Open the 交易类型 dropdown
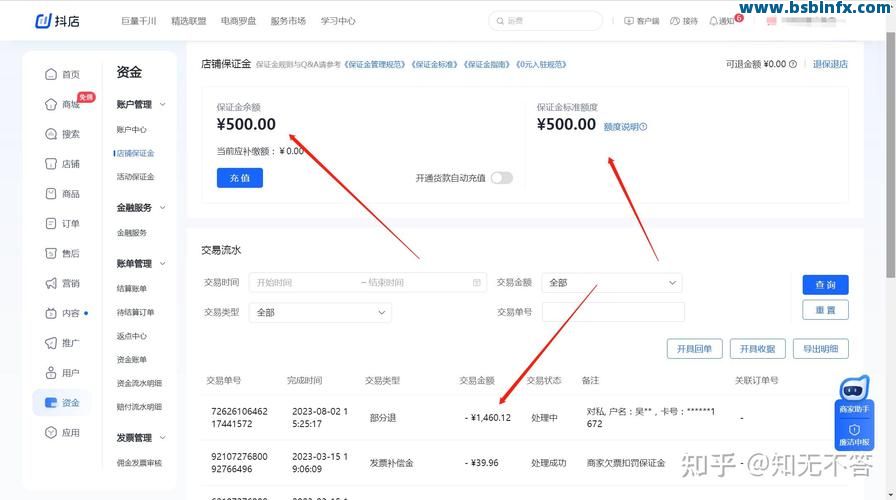This screenshot has height=500, width=896. pyautogui.click(x=320, y=312)
